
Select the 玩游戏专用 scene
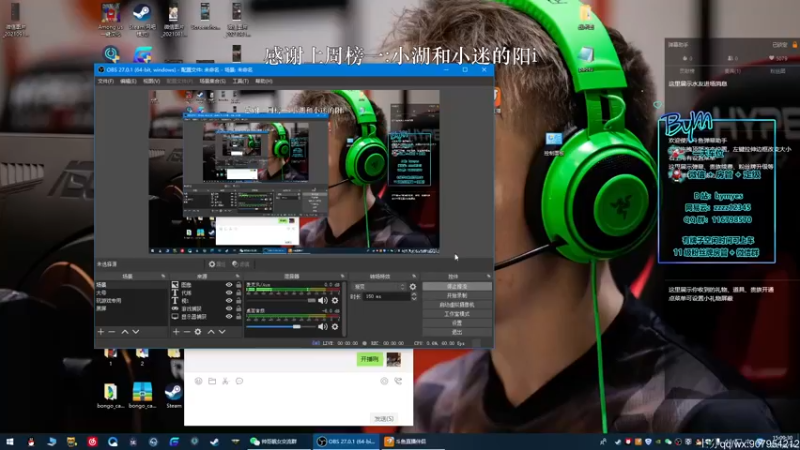[131, 301]
